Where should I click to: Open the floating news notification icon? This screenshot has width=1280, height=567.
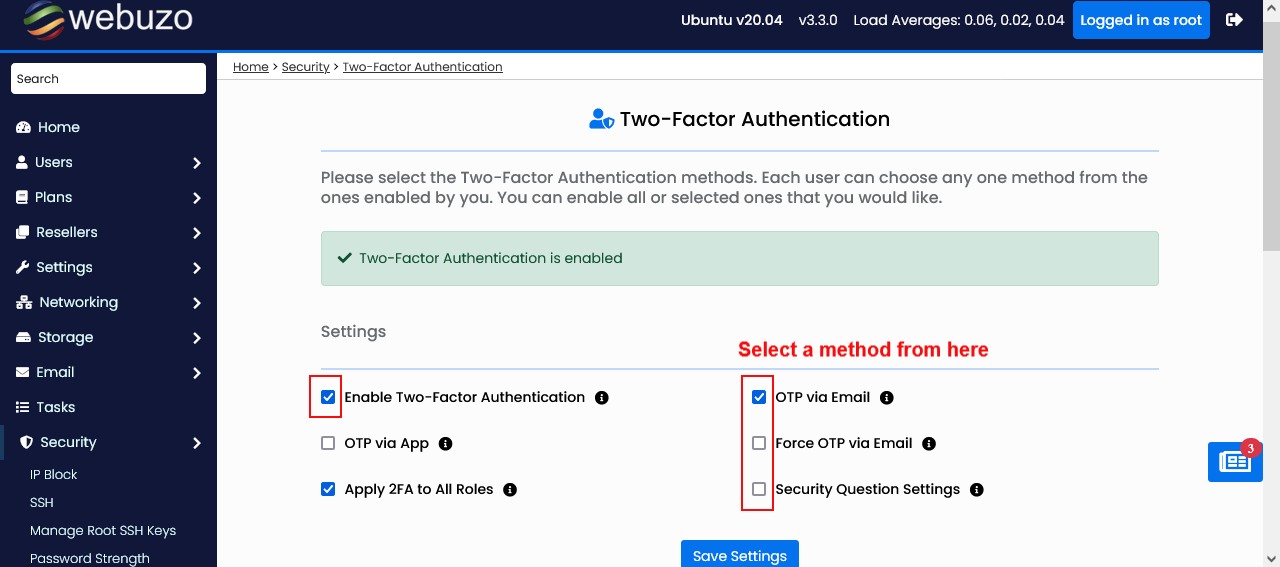point(1235,462)
